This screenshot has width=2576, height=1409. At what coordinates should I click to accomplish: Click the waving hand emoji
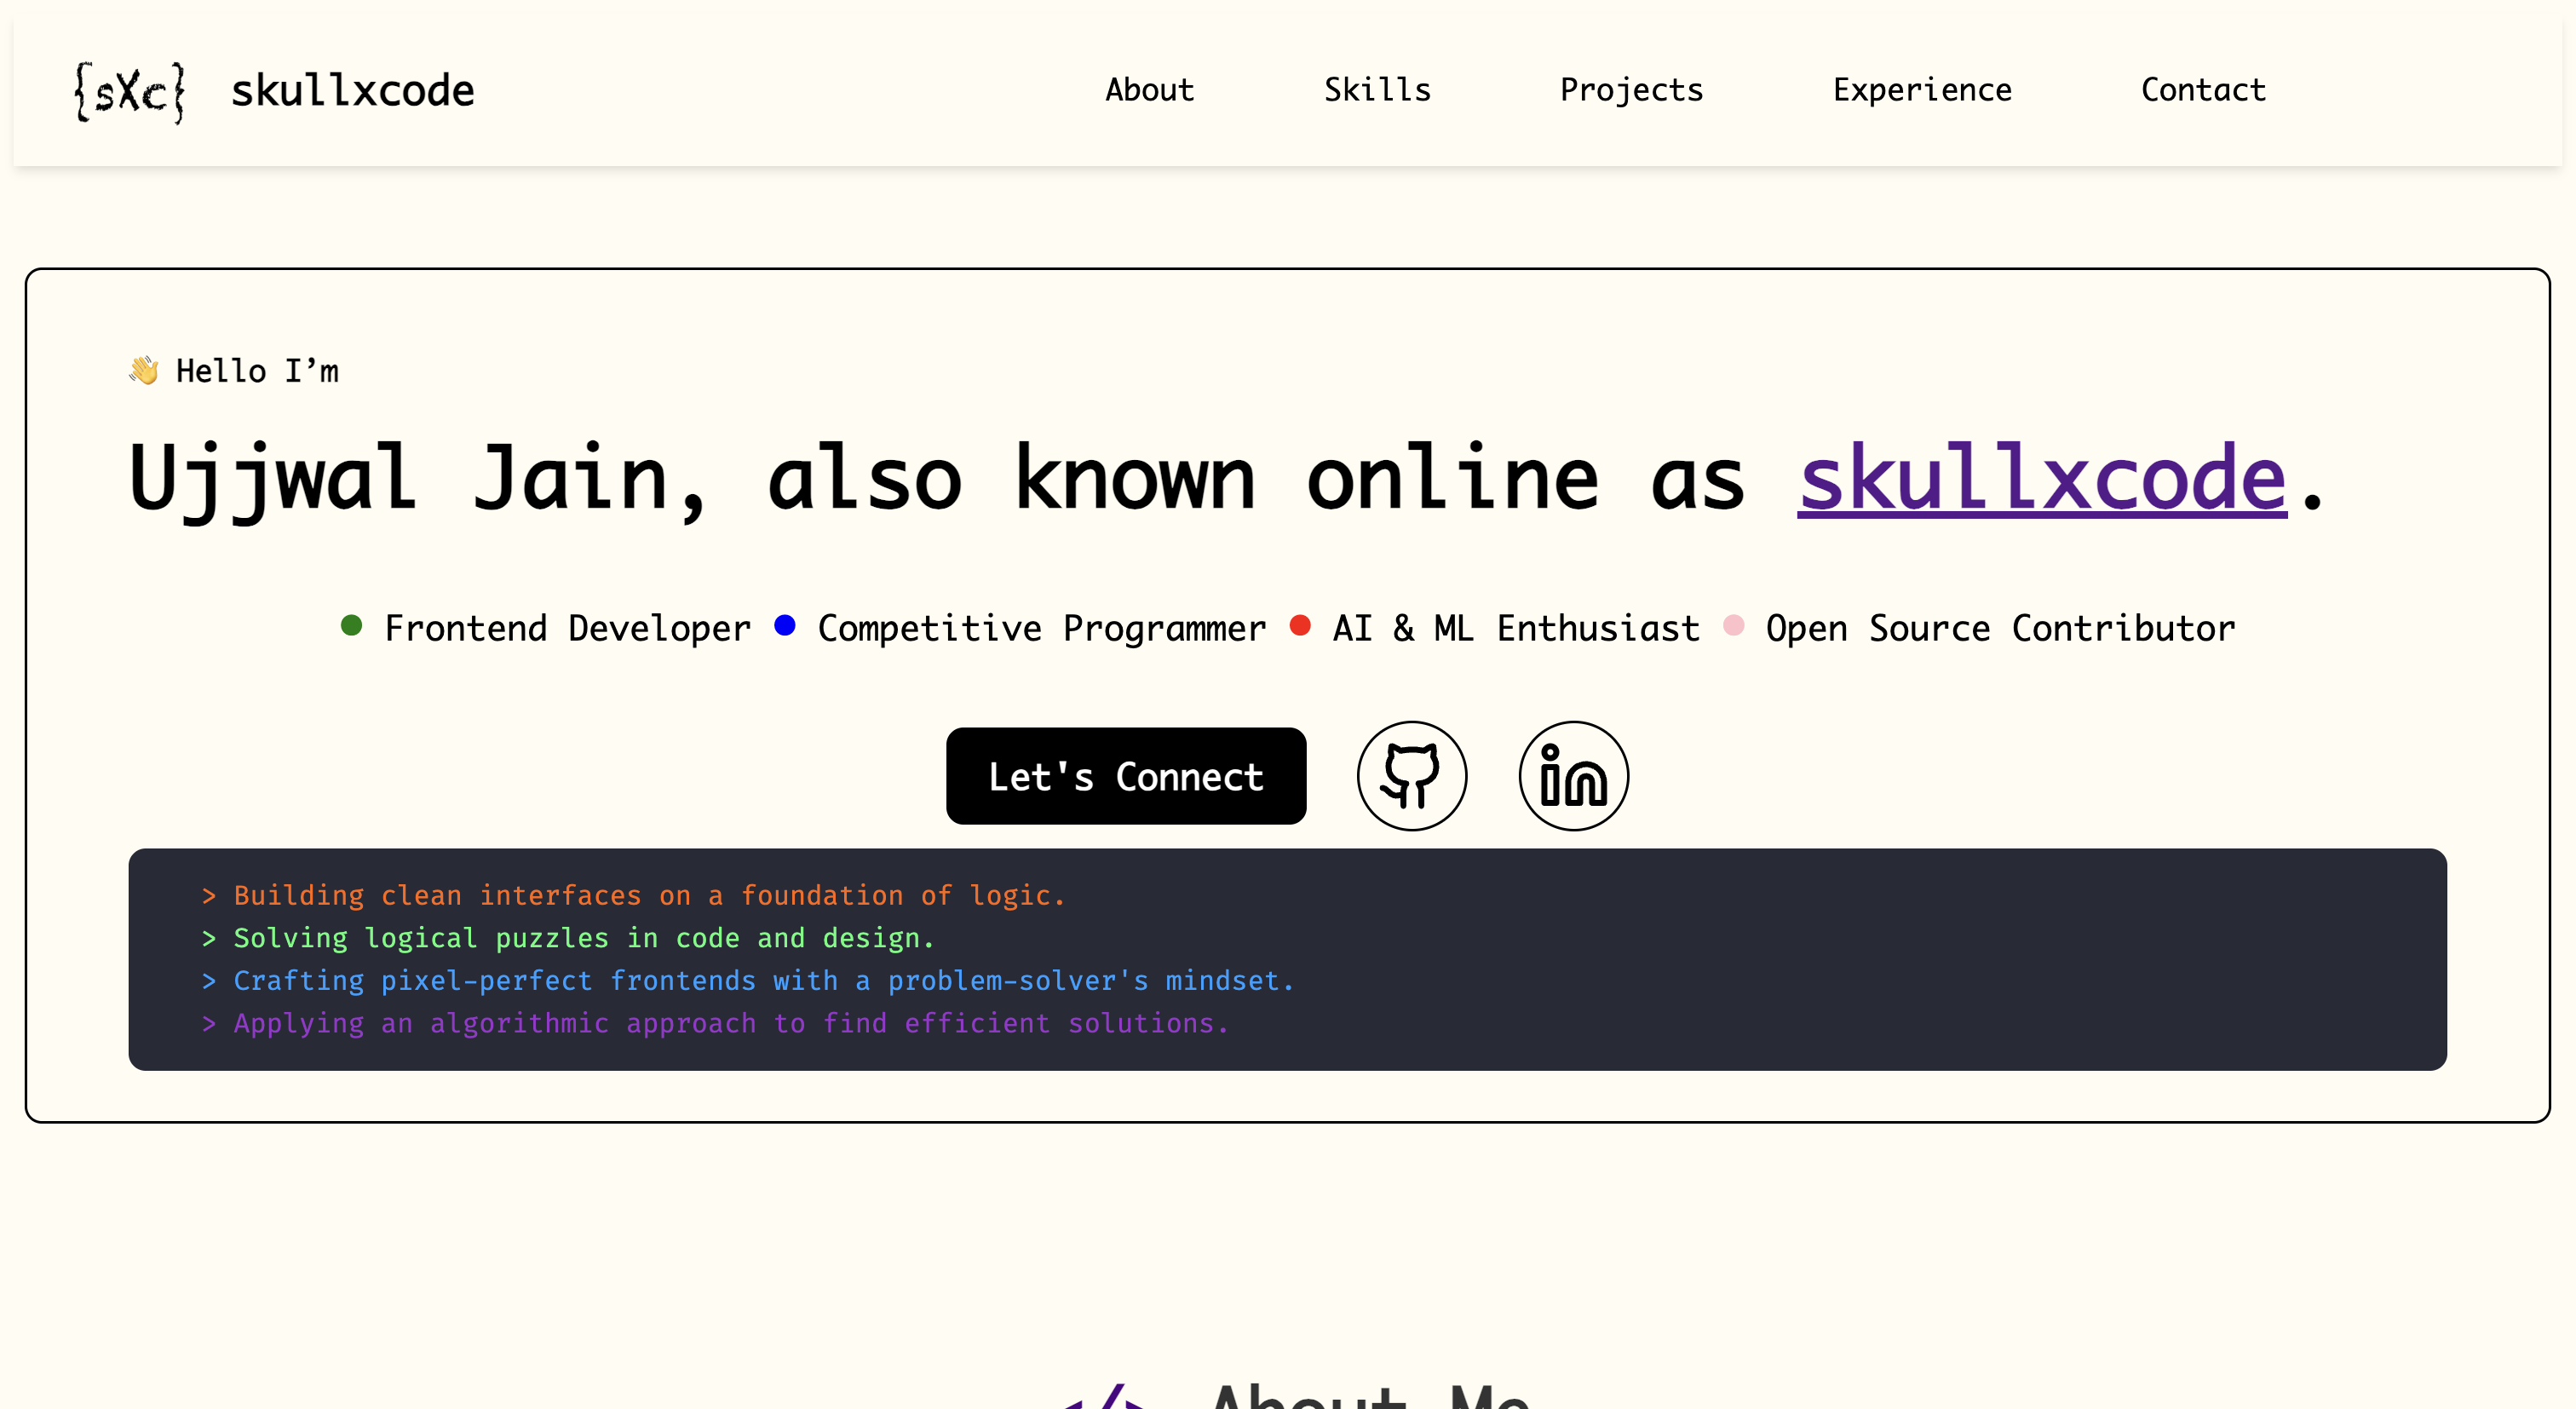pos(144,370)
